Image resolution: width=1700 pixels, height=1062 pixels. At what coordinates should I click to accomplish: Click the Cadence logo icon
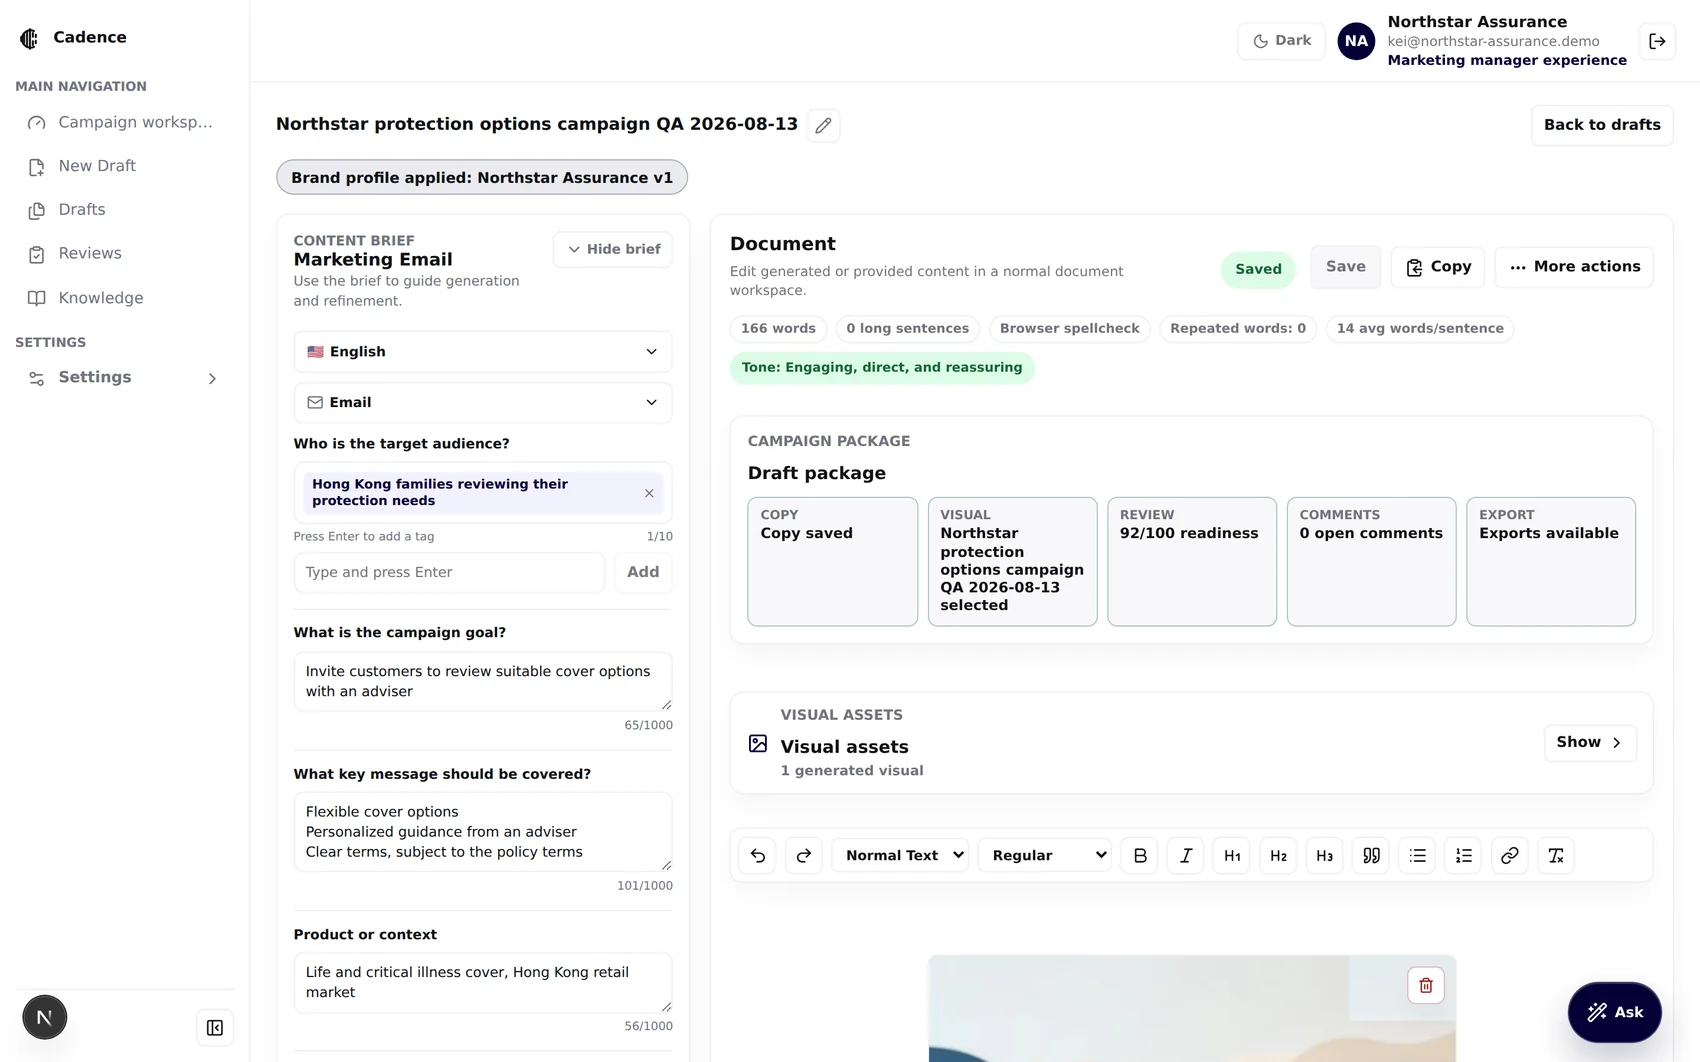tap(29, 38)
